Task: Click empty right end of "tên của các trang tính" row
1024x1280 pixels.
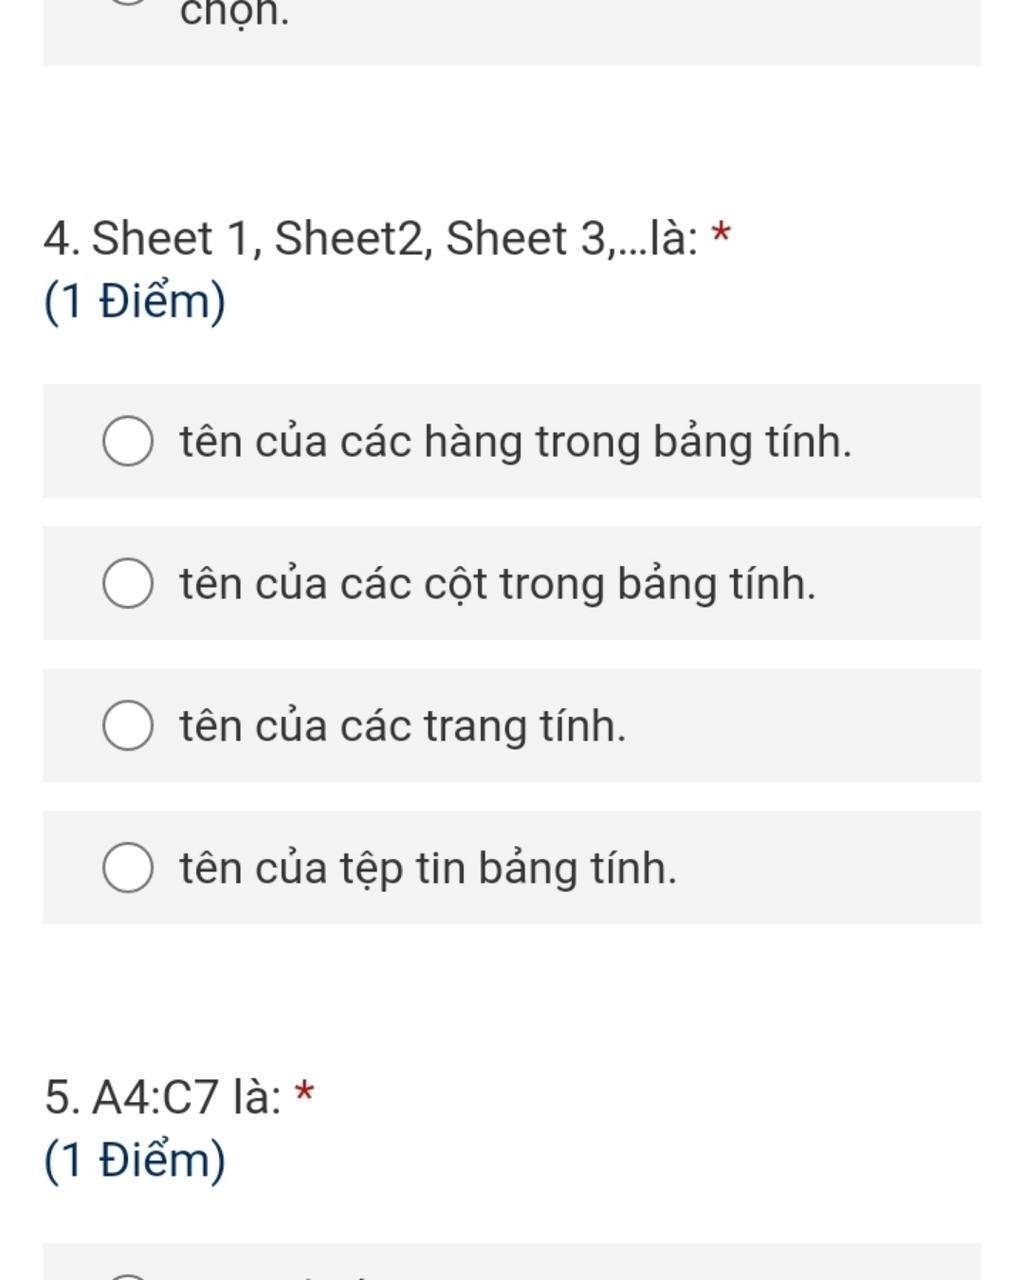Action: [850, 726]
